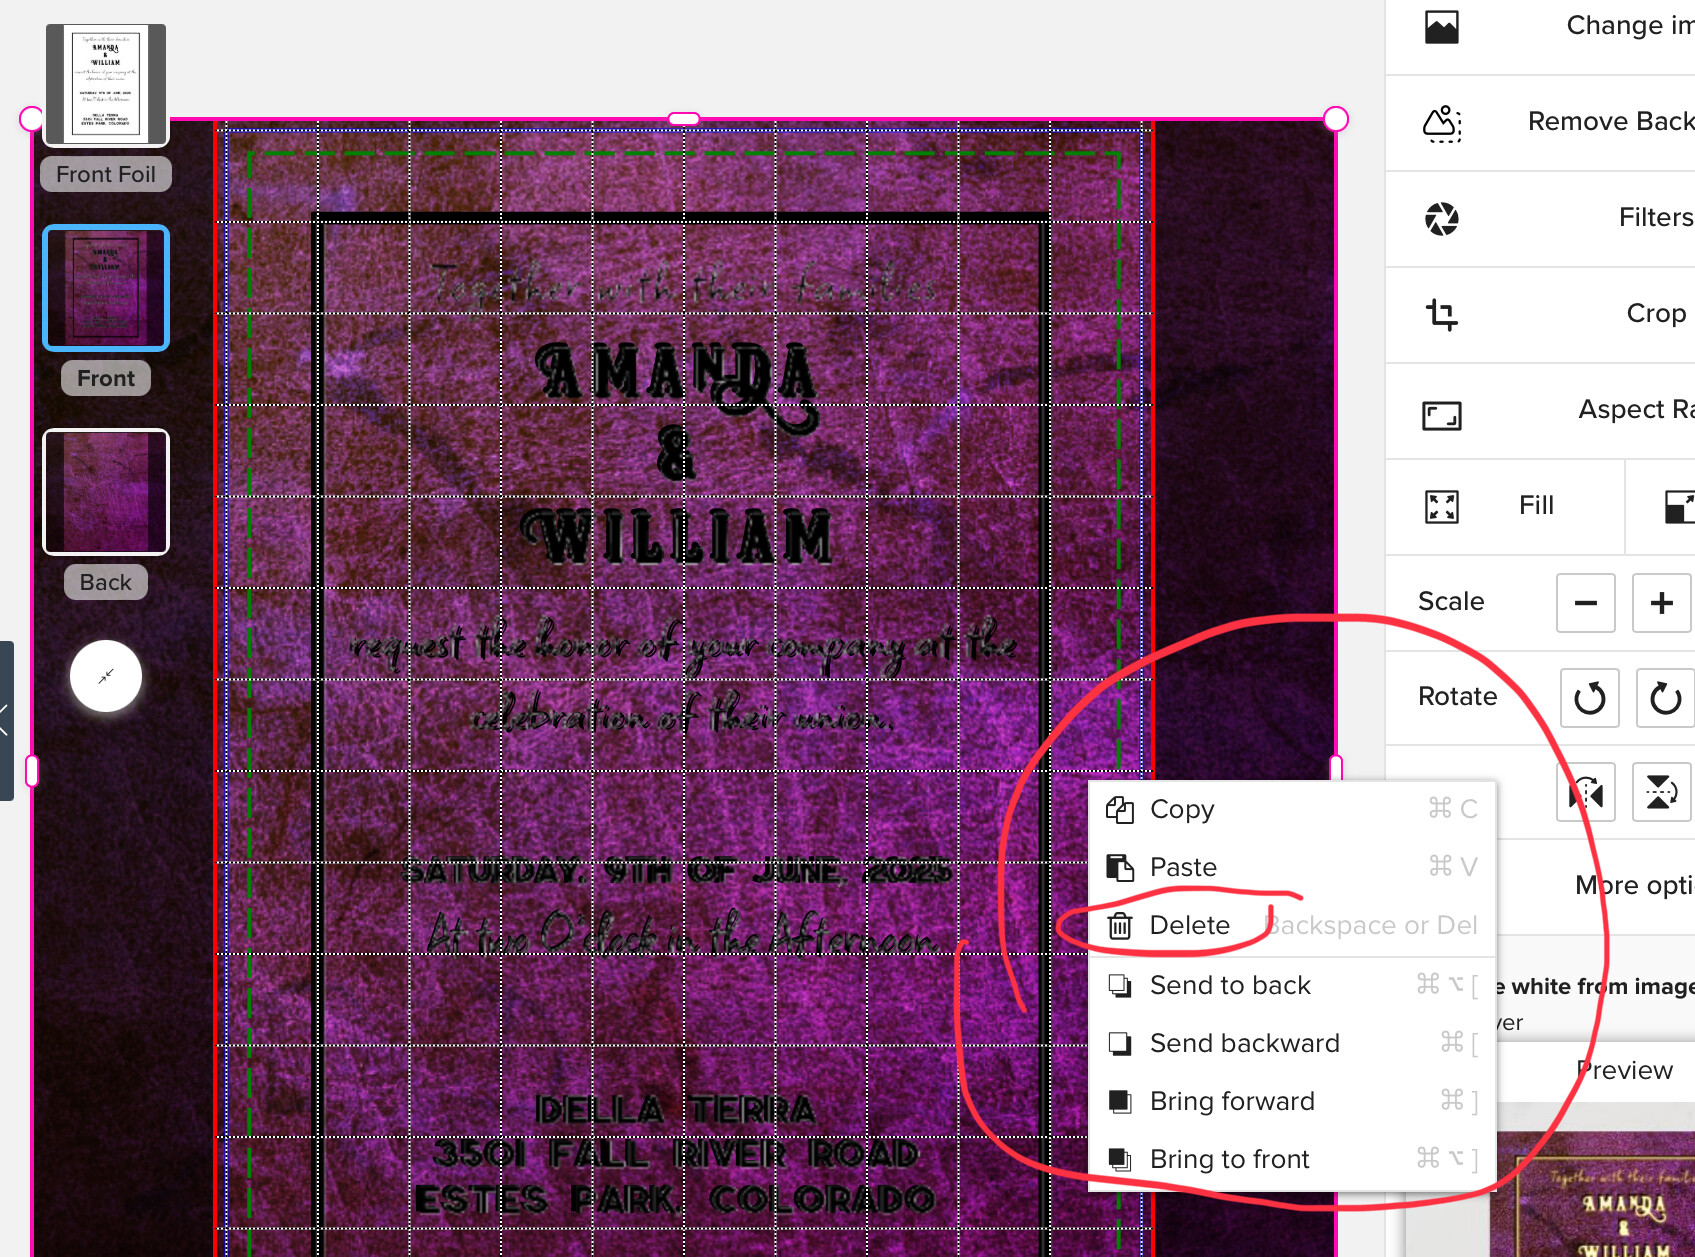This screenshot has height=1257, width=1695.
Task: Rotate image counterclockwise
Action: coord(1590,698)
